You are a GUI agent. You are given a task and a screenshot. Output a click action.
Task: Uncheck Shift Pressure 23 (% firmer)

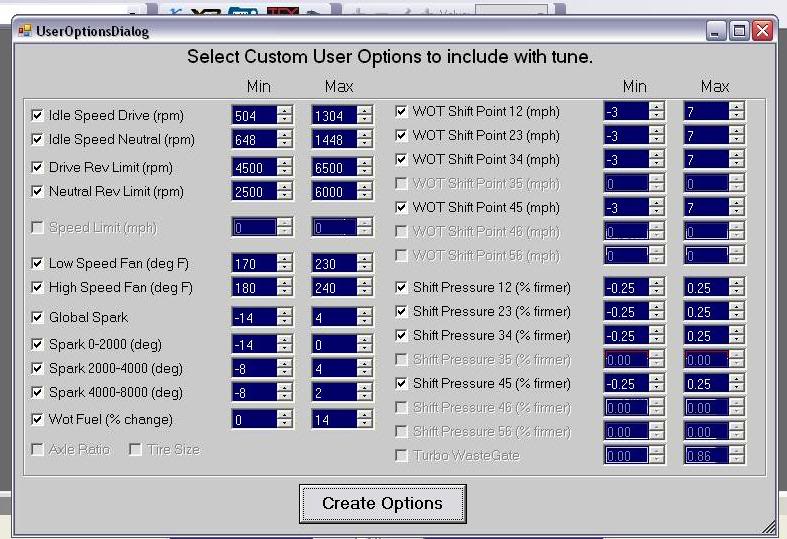401,312
